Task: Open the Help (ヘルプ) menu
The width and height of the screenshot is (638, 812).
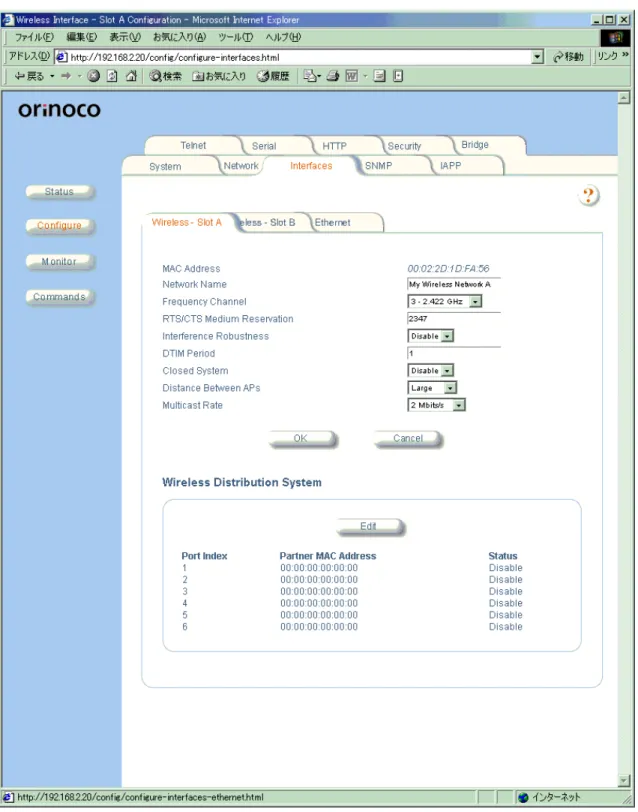Action: tap(283, 37)
